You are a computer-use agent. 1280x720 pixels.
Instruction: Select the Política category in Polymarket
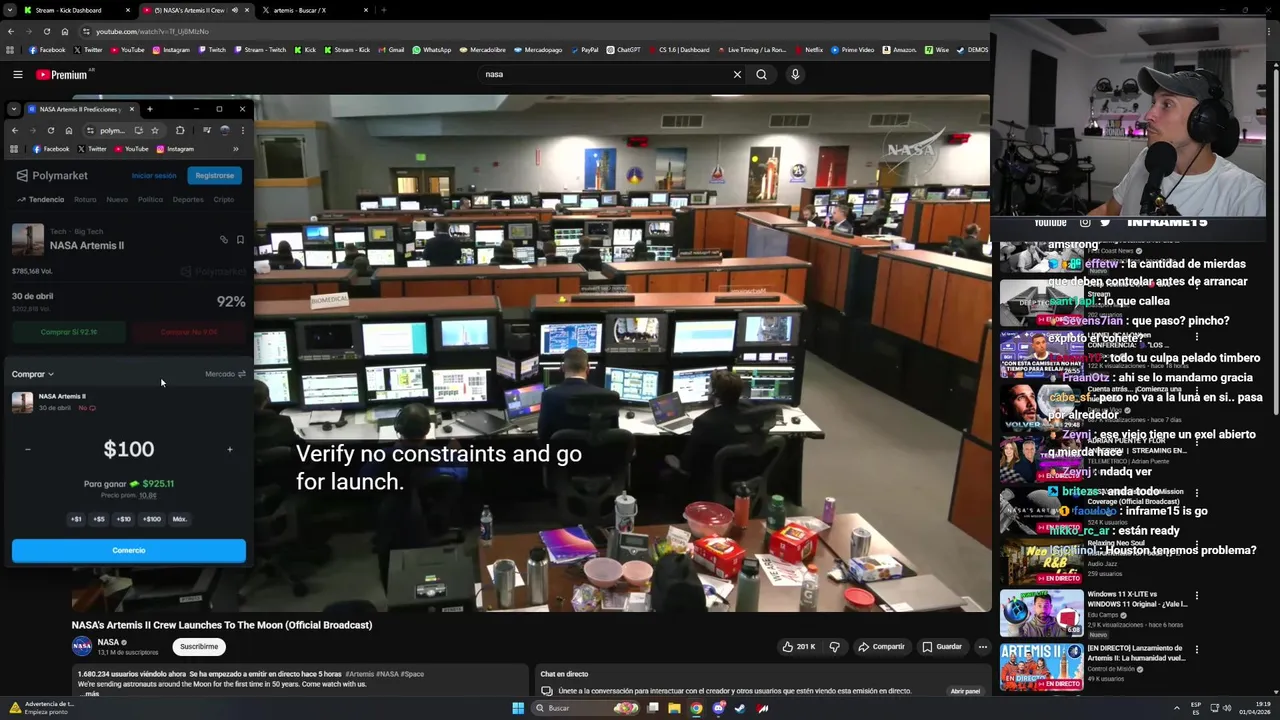(150, 199)
